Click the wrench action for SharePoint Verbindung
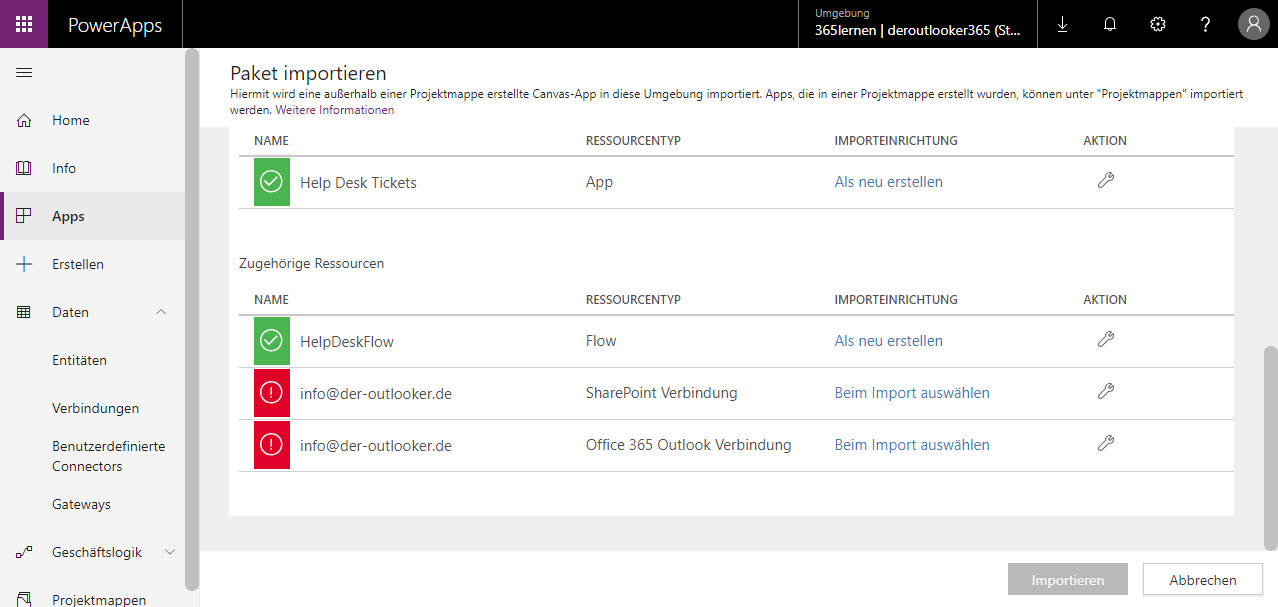 [1105, 392]
